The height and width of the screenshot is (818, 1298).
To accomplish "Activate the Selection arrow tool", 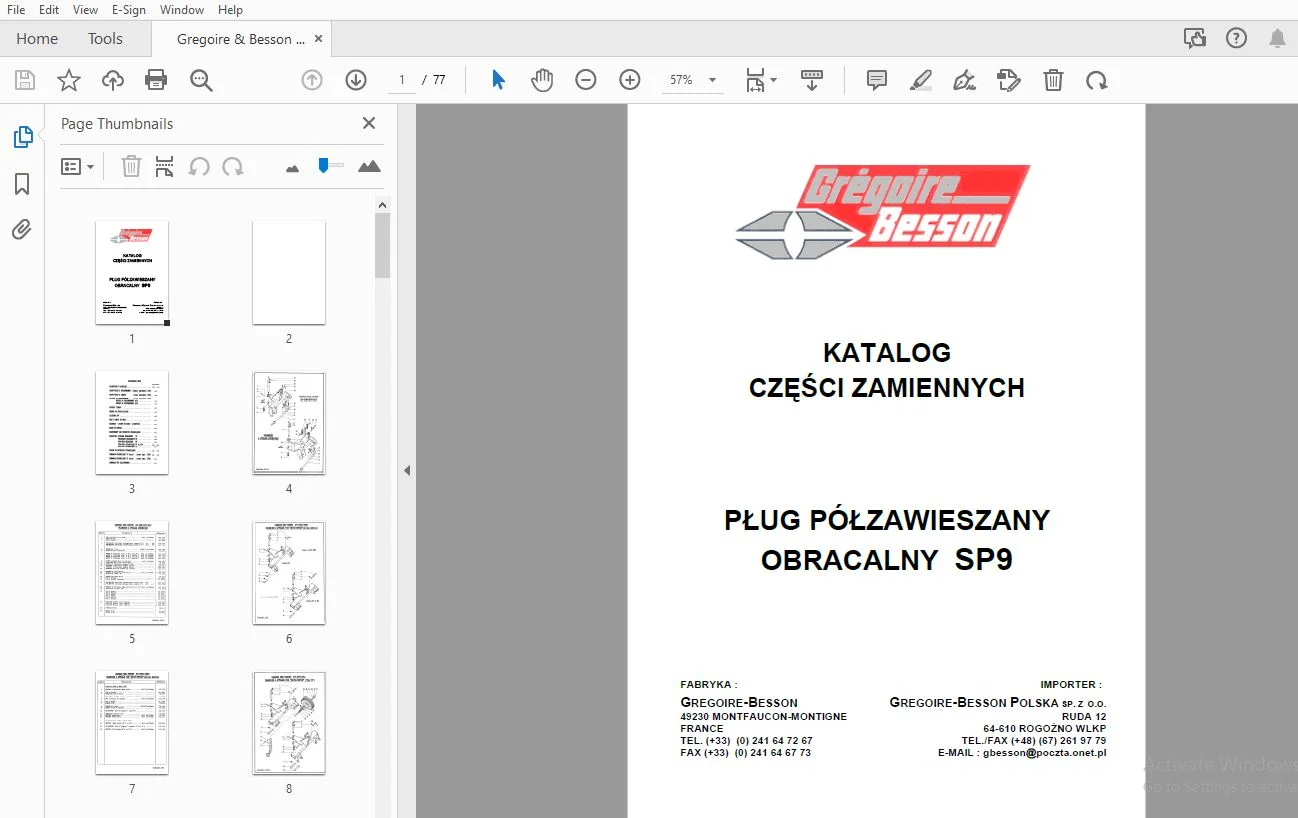I will pos(498,80).
